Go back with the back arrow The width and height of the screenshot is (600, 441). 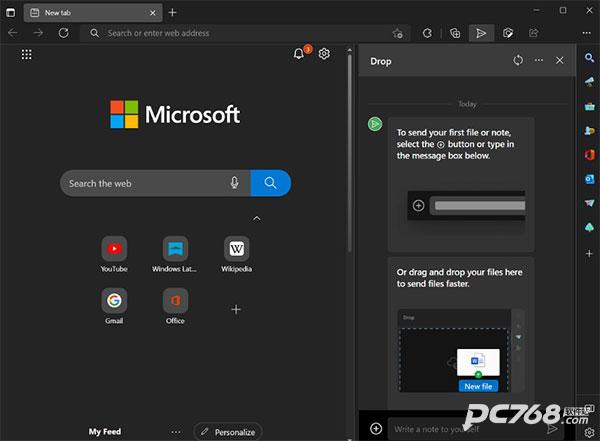(13, 33)
